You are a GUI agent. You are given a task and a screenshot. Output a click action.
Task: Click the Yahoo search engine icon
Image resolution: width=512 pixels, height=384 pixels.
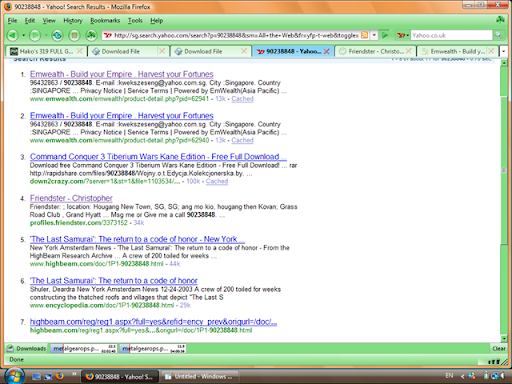pos(401,35)
